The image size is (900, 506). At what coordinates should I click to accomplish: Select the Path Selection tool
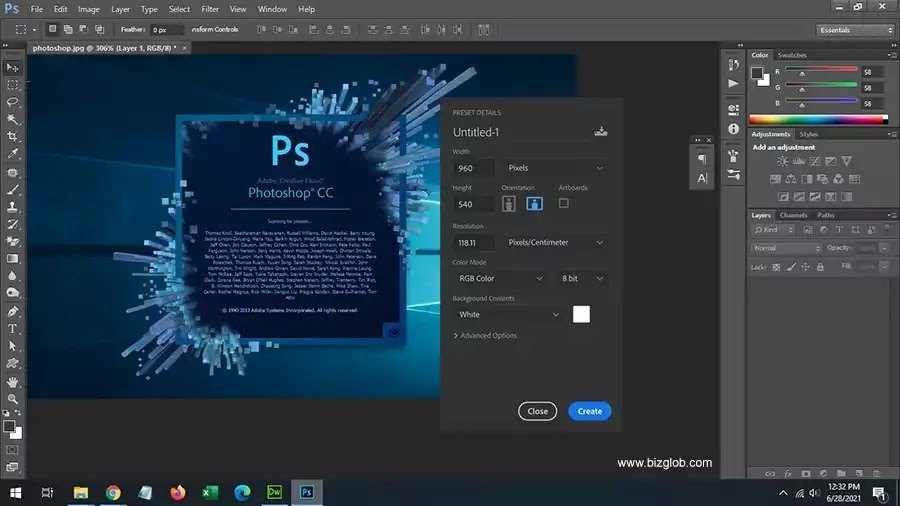point(12,346)
